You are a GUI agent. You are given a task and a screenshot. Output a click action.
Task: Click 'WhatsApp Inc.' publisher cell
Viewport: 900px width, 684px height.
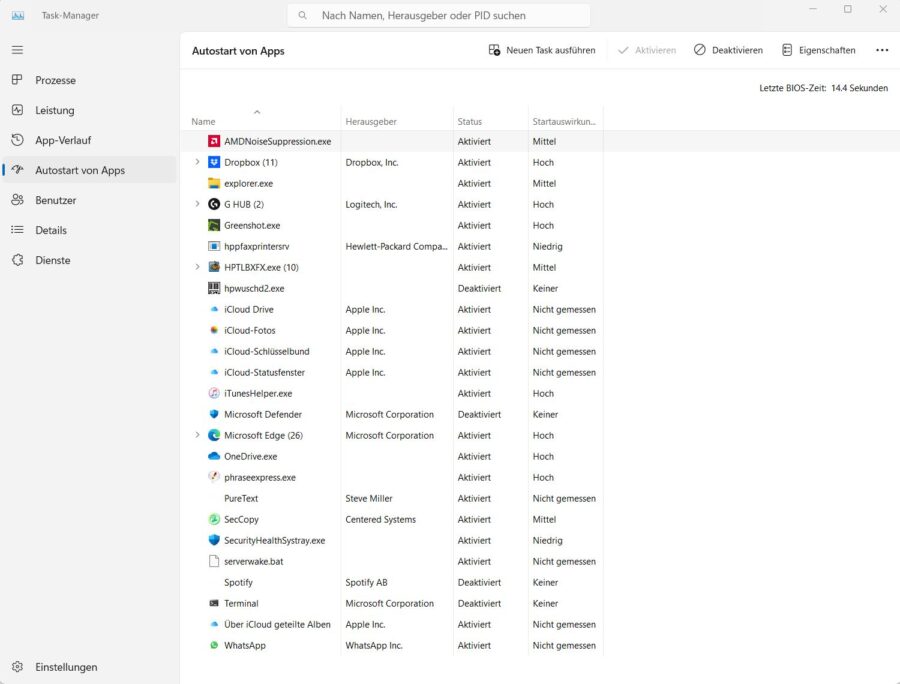pyautogui.click(x=374, y=645)
